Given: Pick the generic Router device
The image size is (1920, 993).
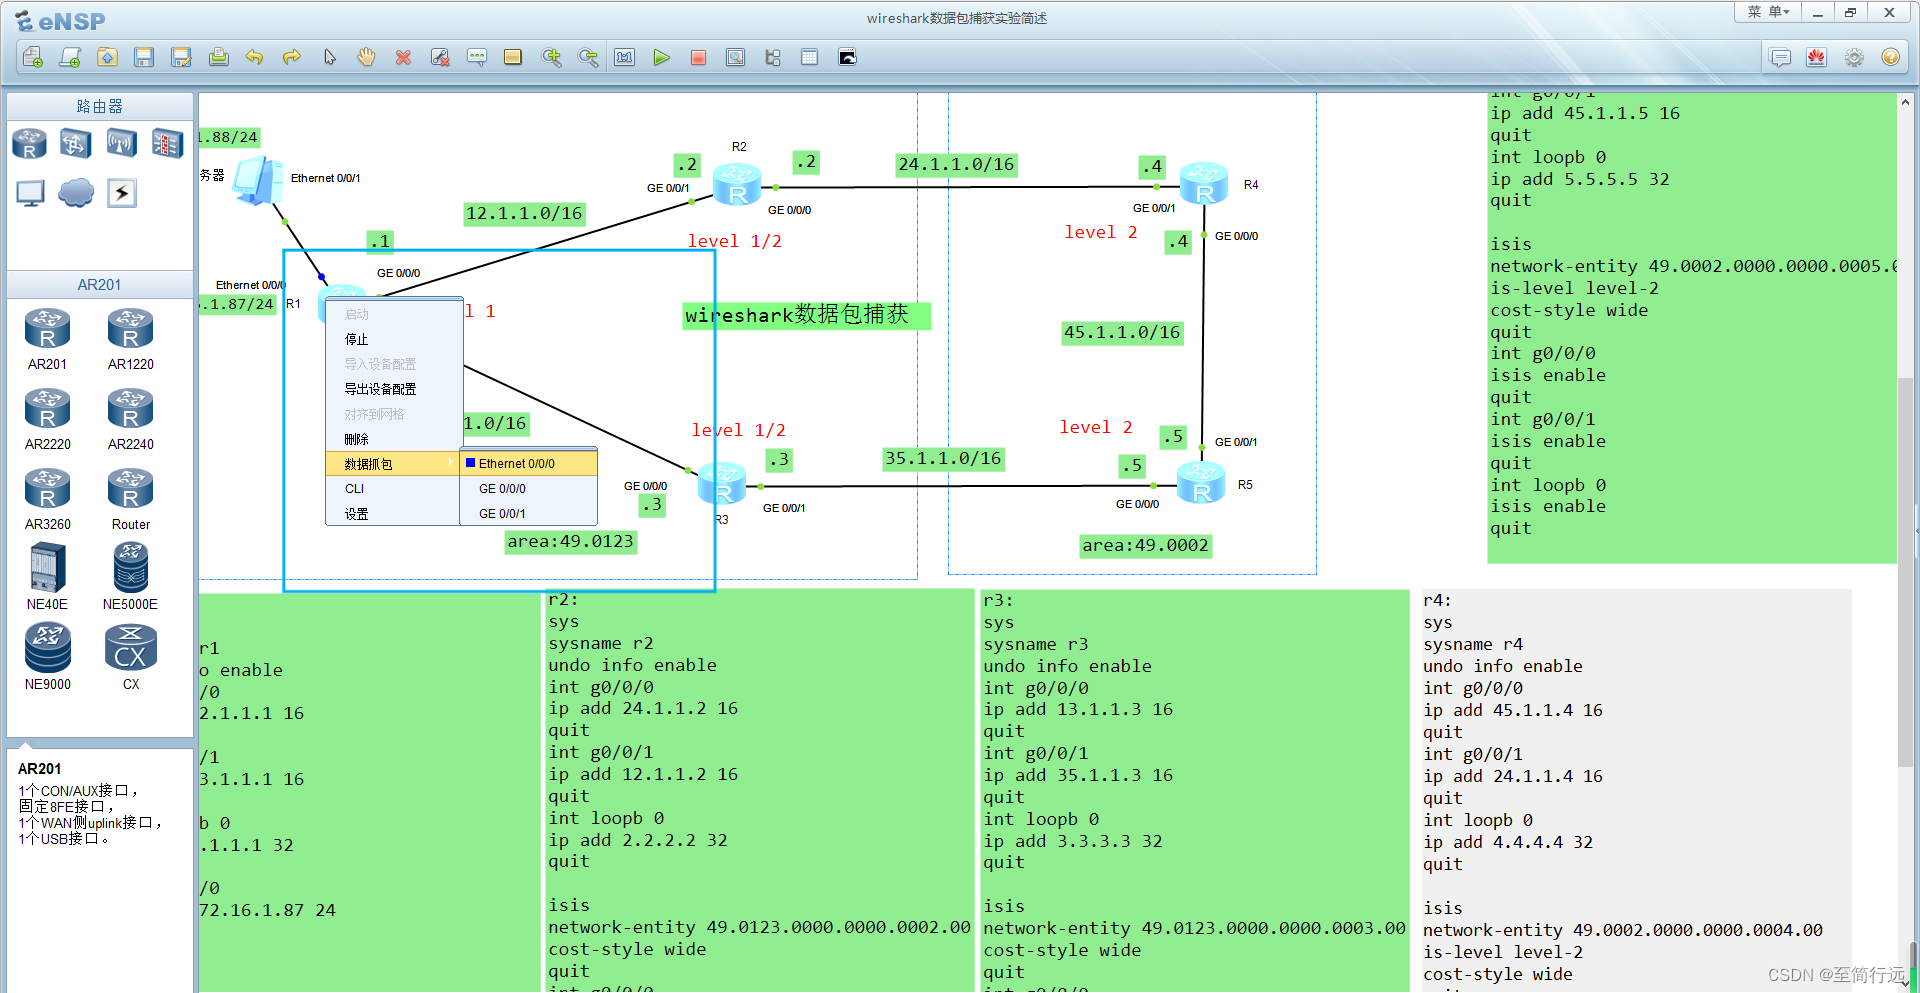Looking at the screenshot, I should point(131,500).
